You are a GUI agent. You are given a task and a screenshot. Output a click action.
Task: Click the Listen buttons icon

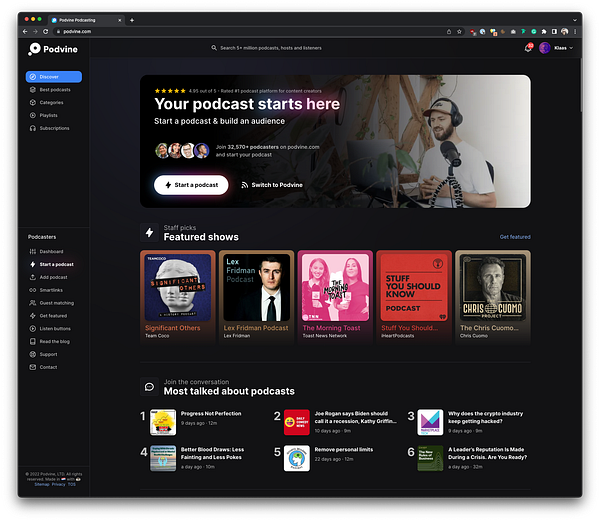[x=33, y=329]
